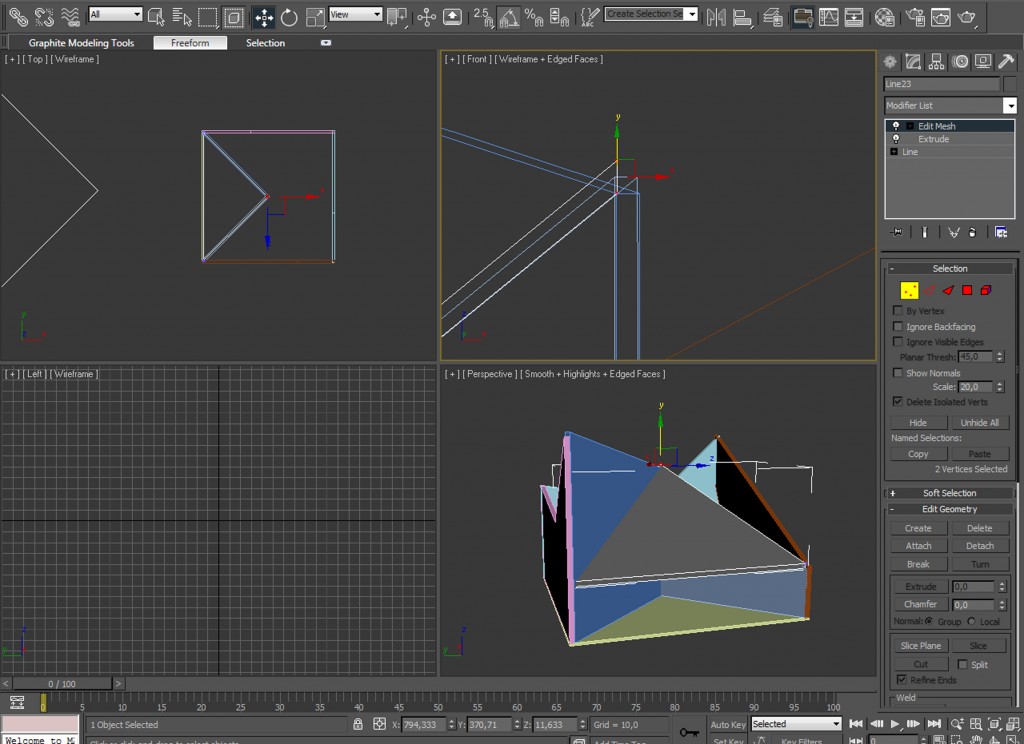Open Edit Named Selection Sets
Screen dimensions: 1024x744
[x=590, y=17]
